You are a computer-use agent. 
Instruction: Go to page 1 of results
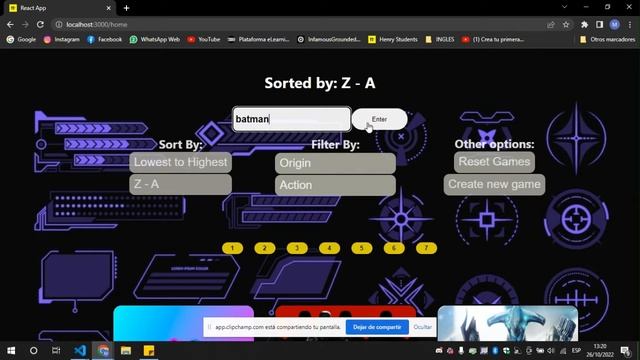232,248
